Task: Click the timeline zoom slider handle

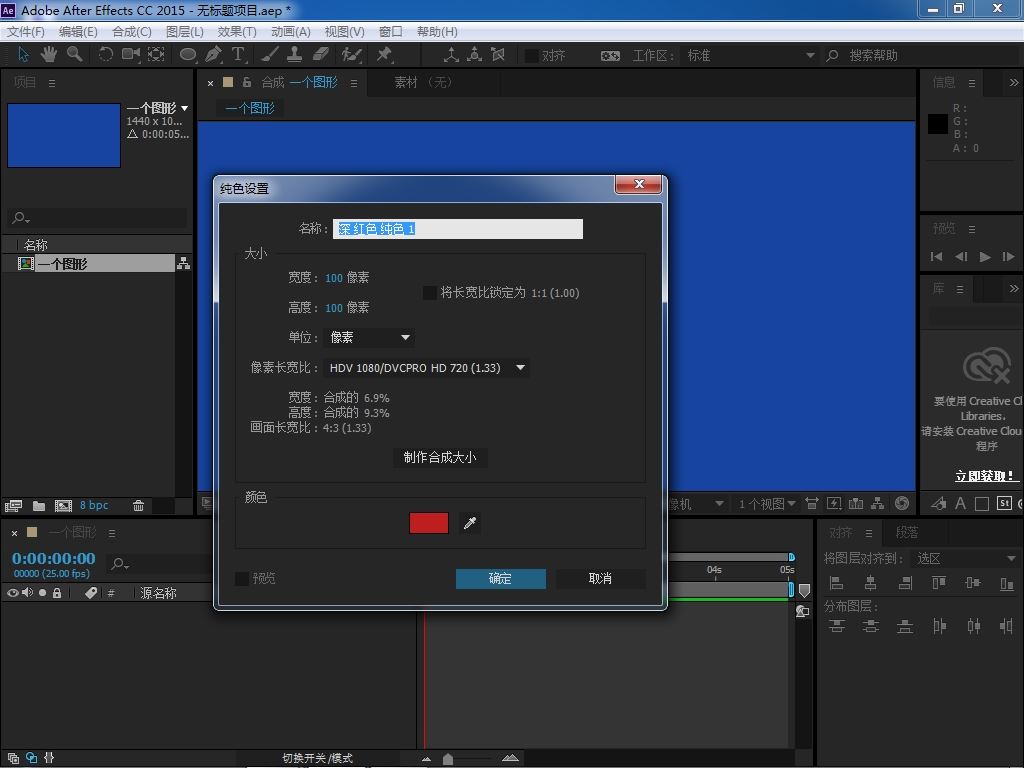Action: click(x=448, y=759)
